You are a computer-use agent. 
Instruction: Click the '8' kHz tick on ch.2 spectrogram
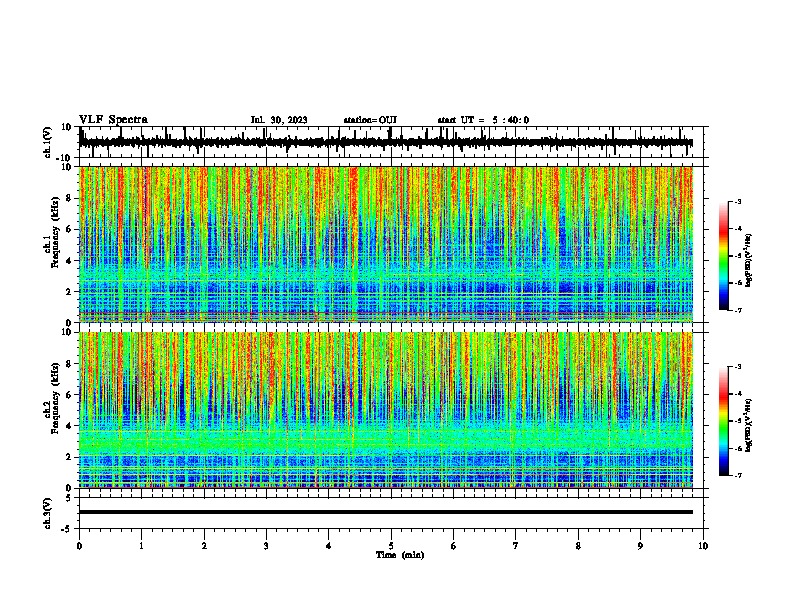click(69, 364)
